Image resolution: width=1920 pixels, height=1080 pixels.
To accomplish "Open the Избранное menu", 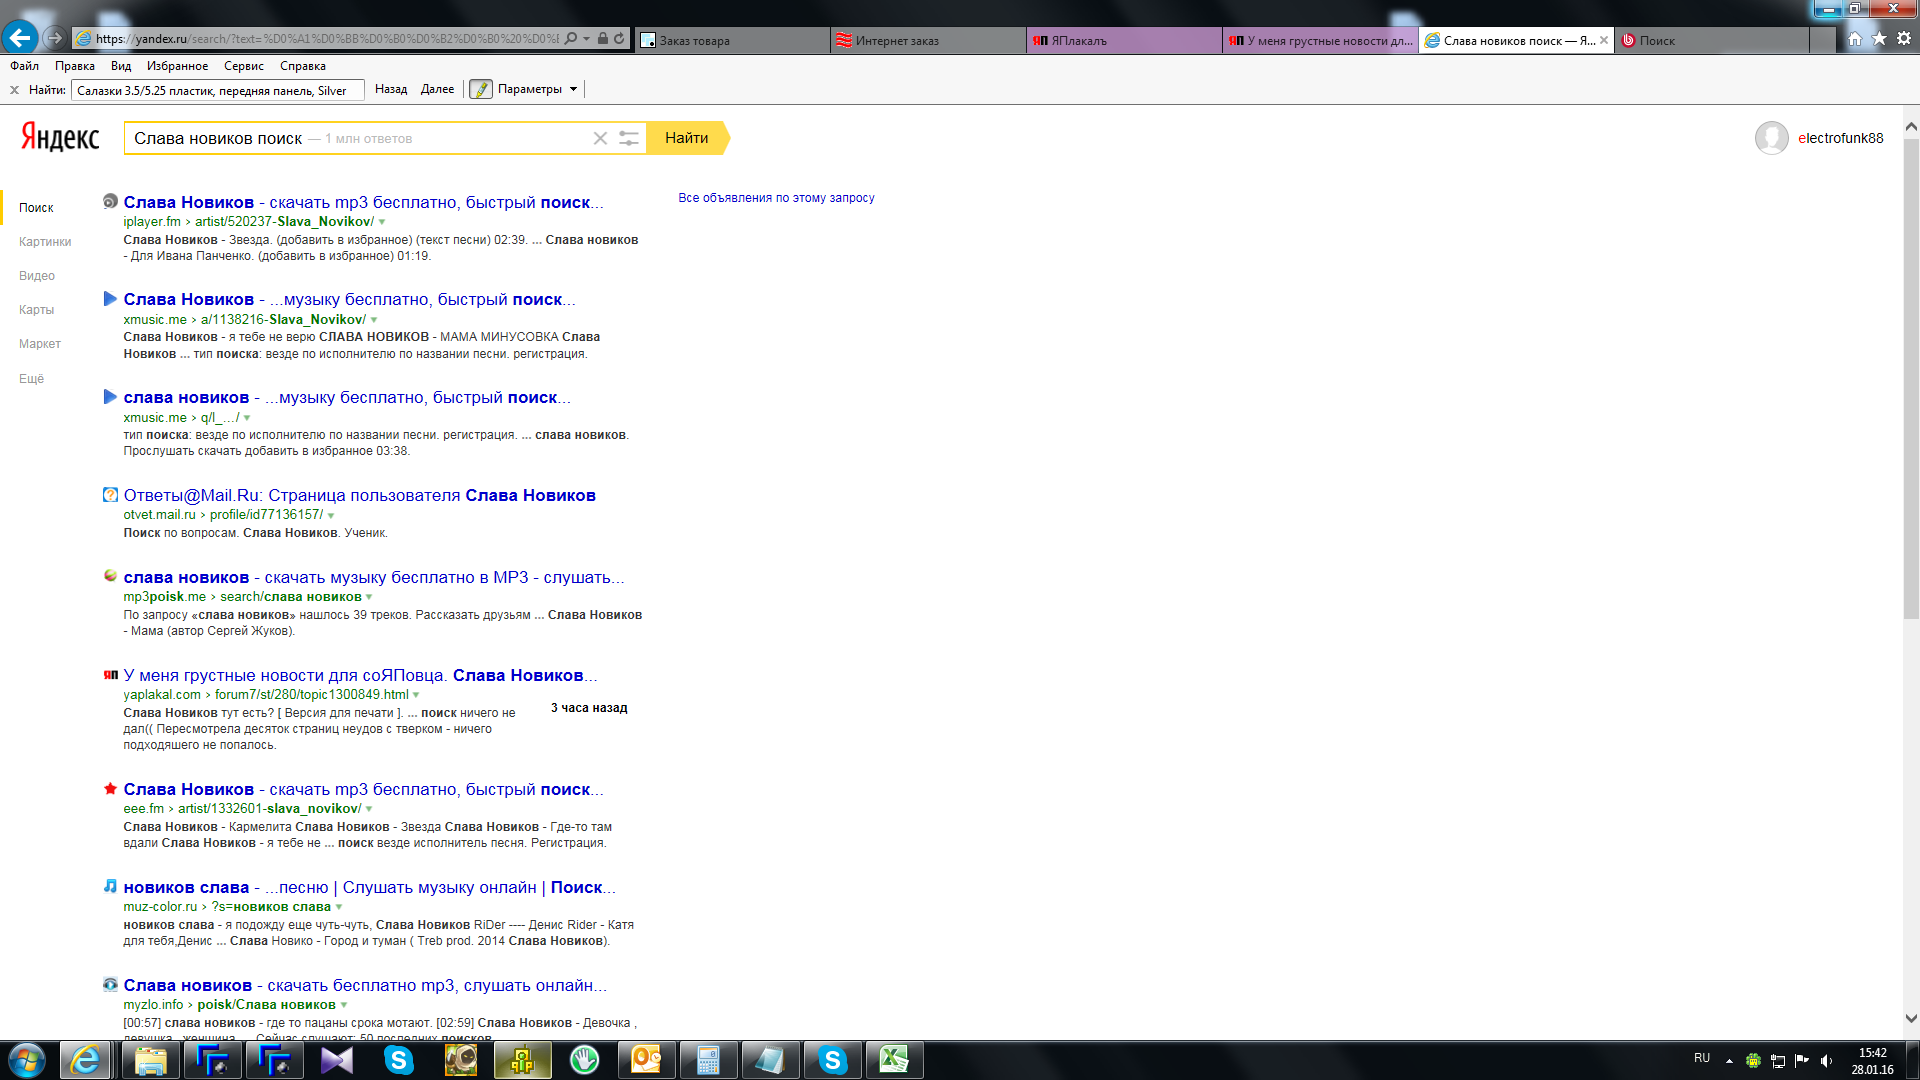I will tap(177, 66).
